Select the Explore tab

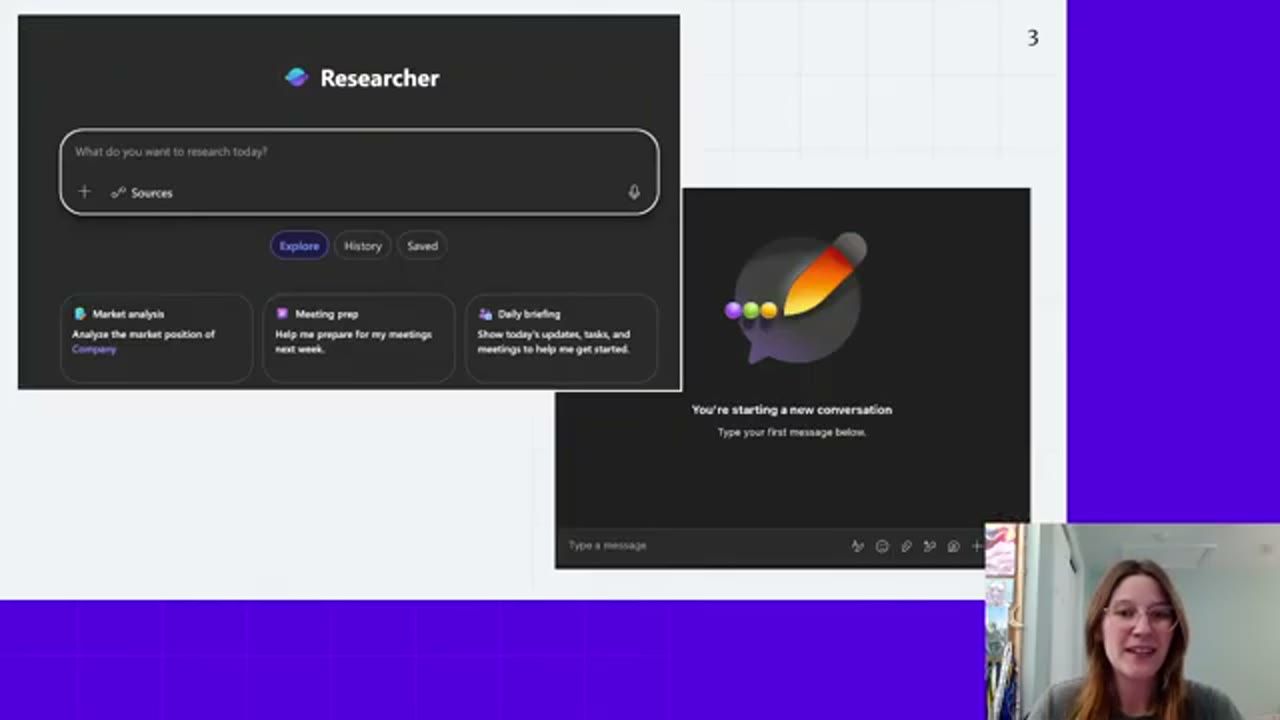tap(299, 246)
